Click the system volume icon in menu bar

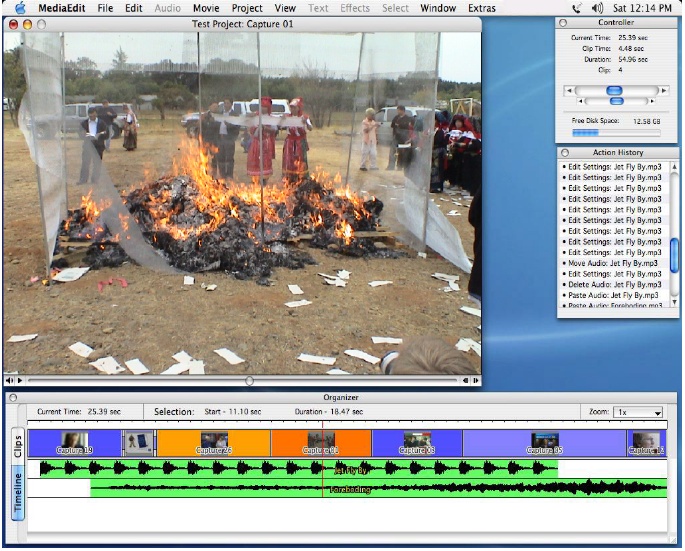click(597, 8)
